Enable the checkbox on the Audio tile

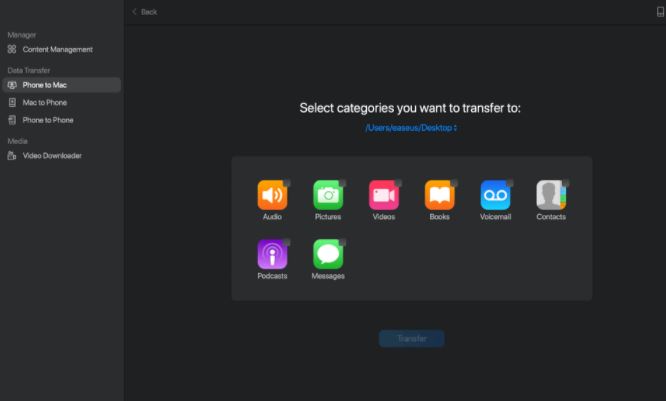(286, 183)
